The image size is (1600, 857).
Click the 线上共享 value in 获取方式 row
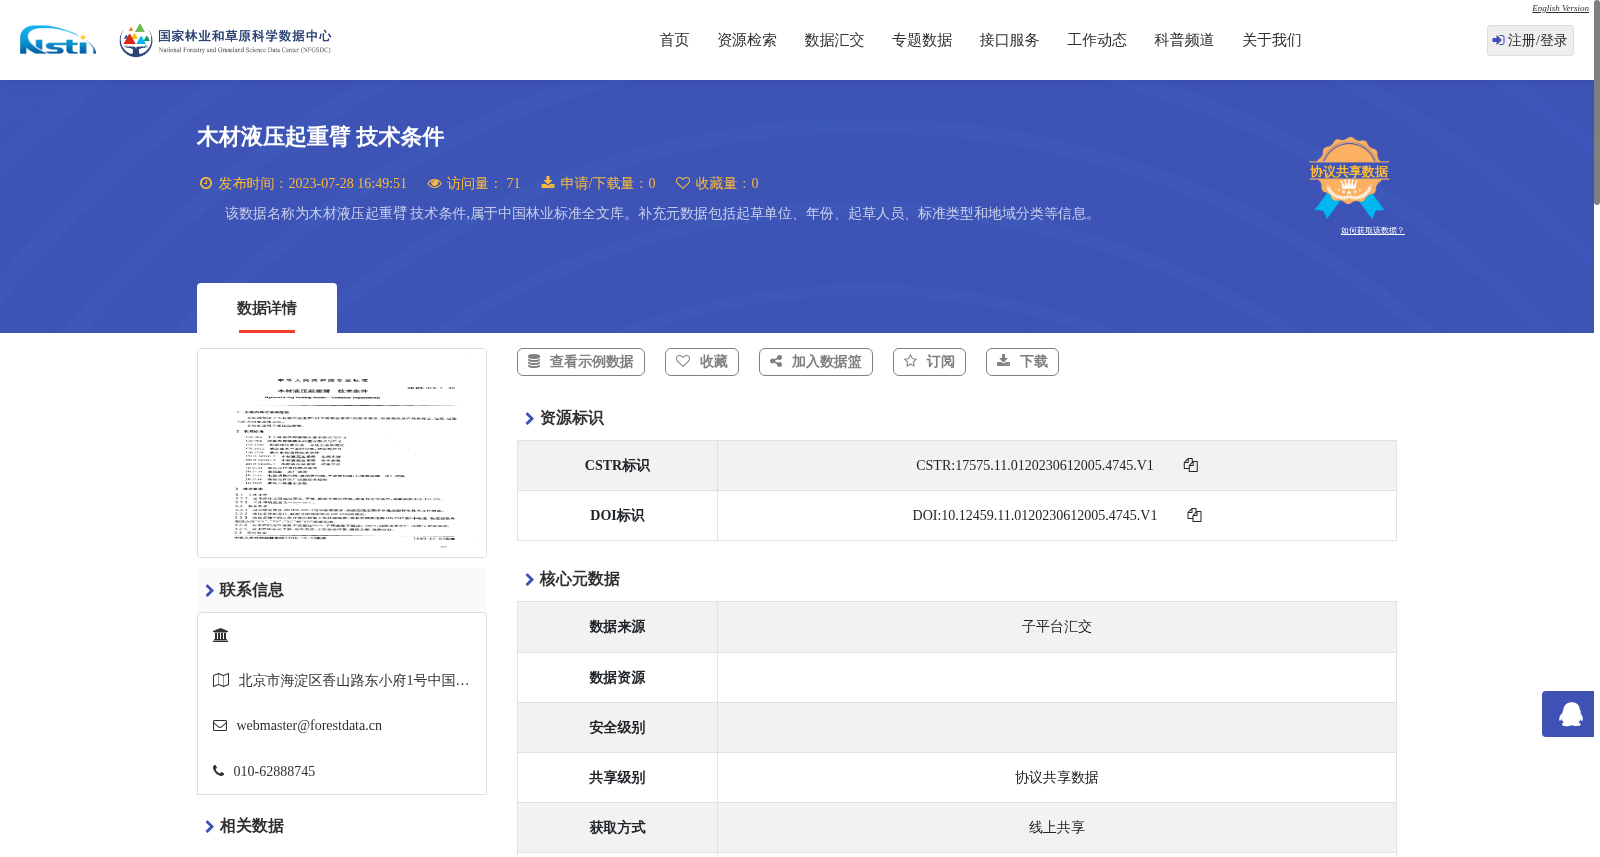1057,828
